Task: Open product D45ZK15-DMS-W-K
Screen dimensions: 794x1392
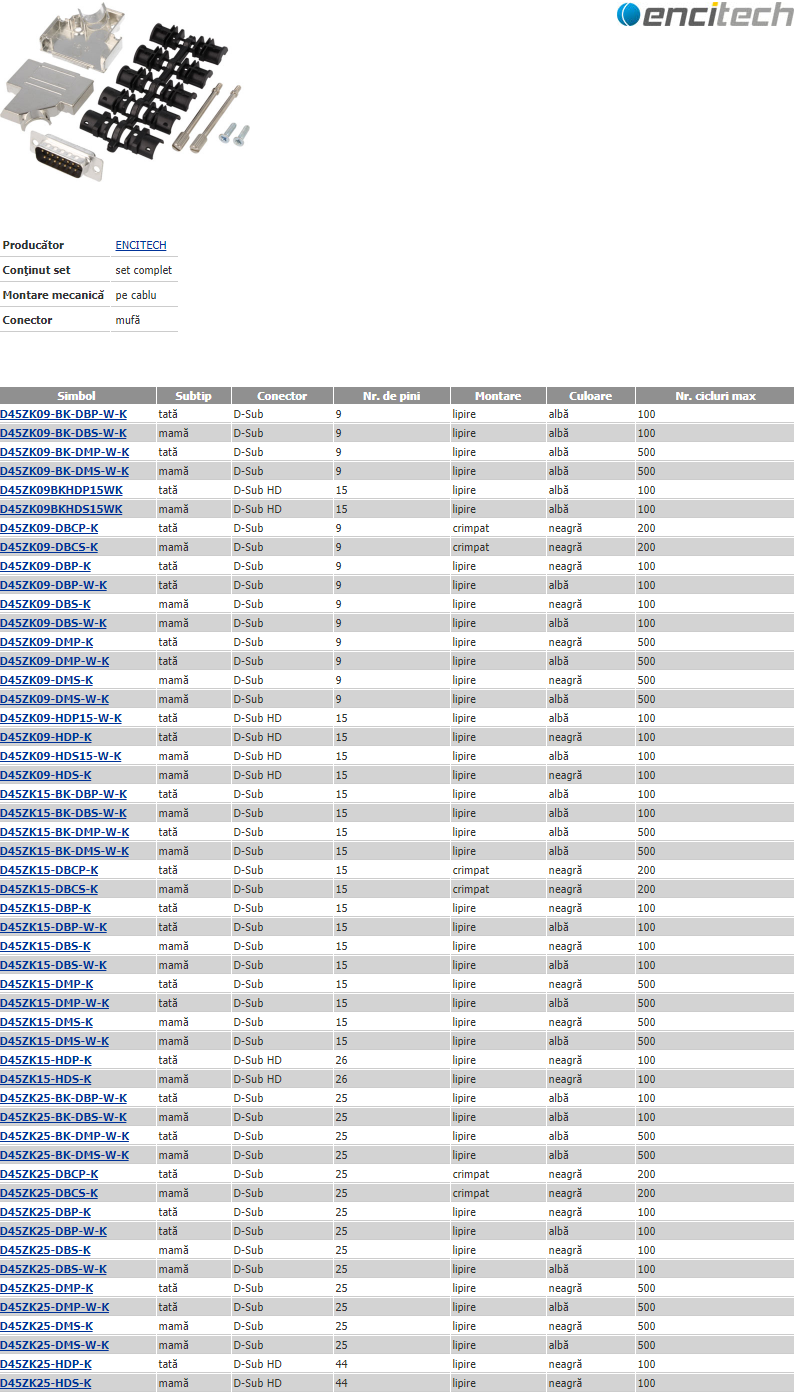Action: [55, 1041]
